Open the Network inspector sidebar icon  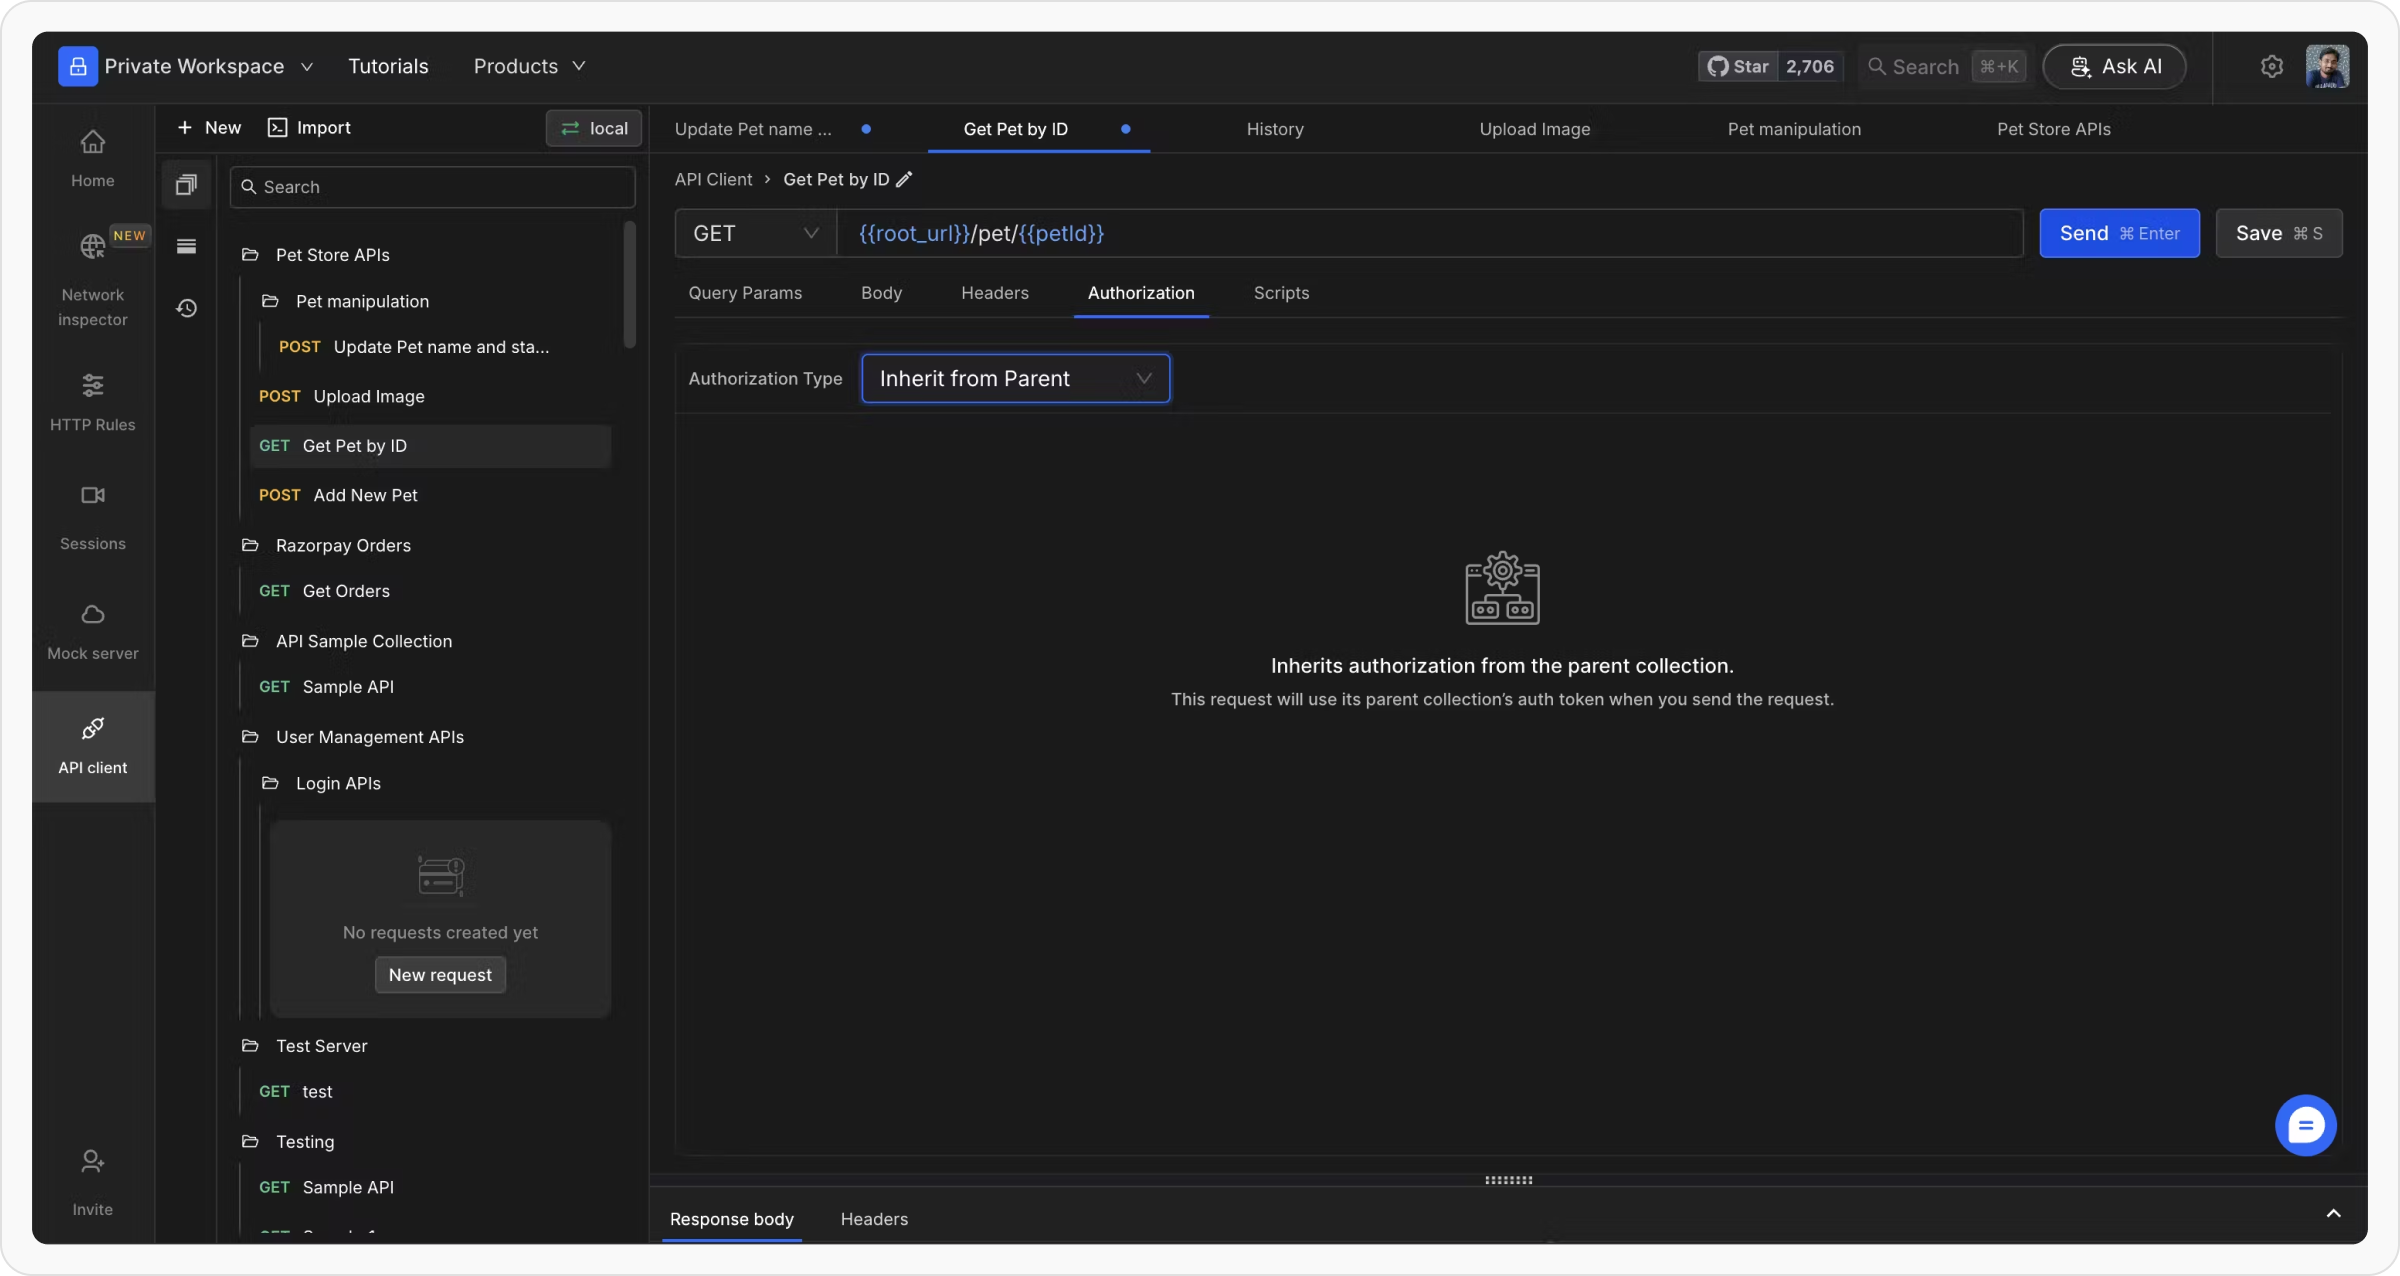pyautogui.click(x=92, y=247)
